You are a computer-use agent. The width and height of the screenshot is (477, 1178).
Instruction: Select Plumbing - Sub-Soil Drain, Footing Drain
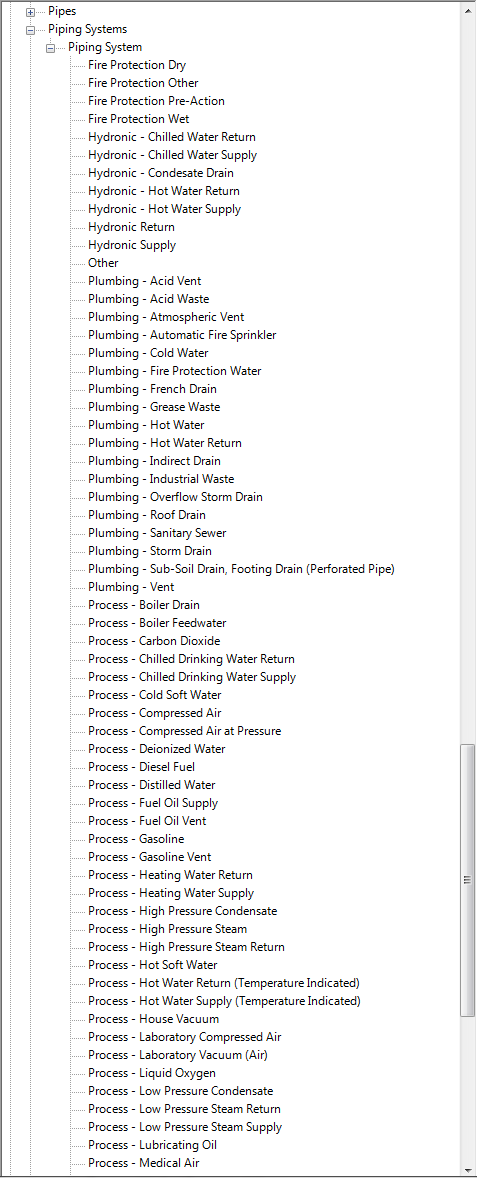[241, 569]
